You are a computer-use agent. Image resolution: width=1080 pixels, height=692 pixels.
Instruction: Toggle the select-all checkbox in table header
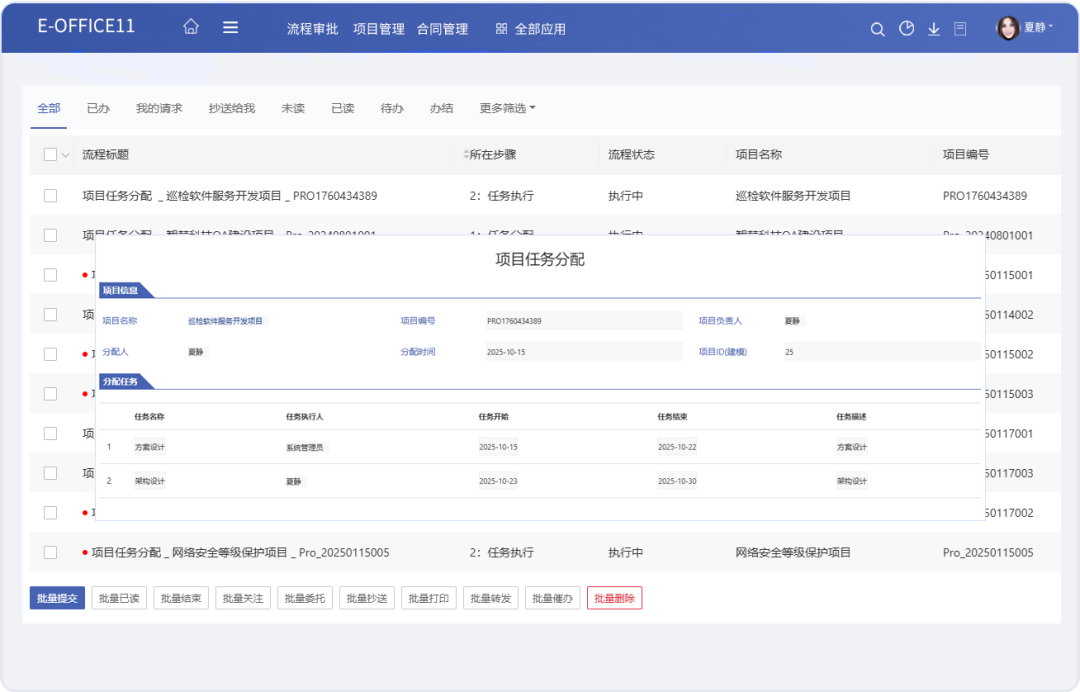click(x=50, y=155)
